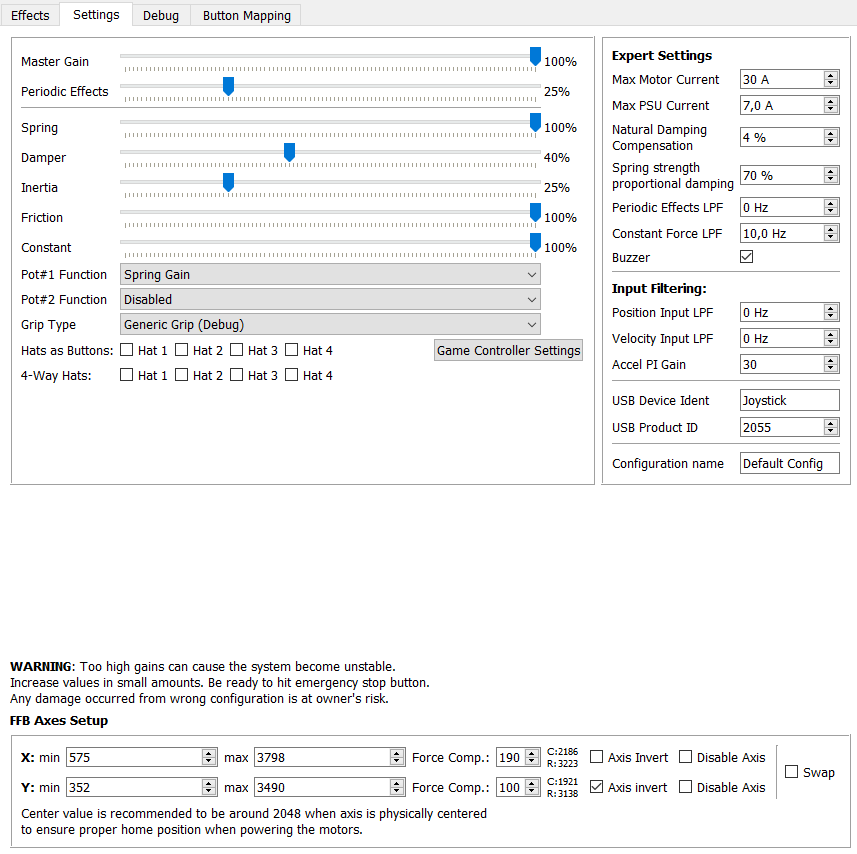This screenshot has width=857, height=854.
Task: Increase Constant Force LPF spinner value
Action: 831,229
